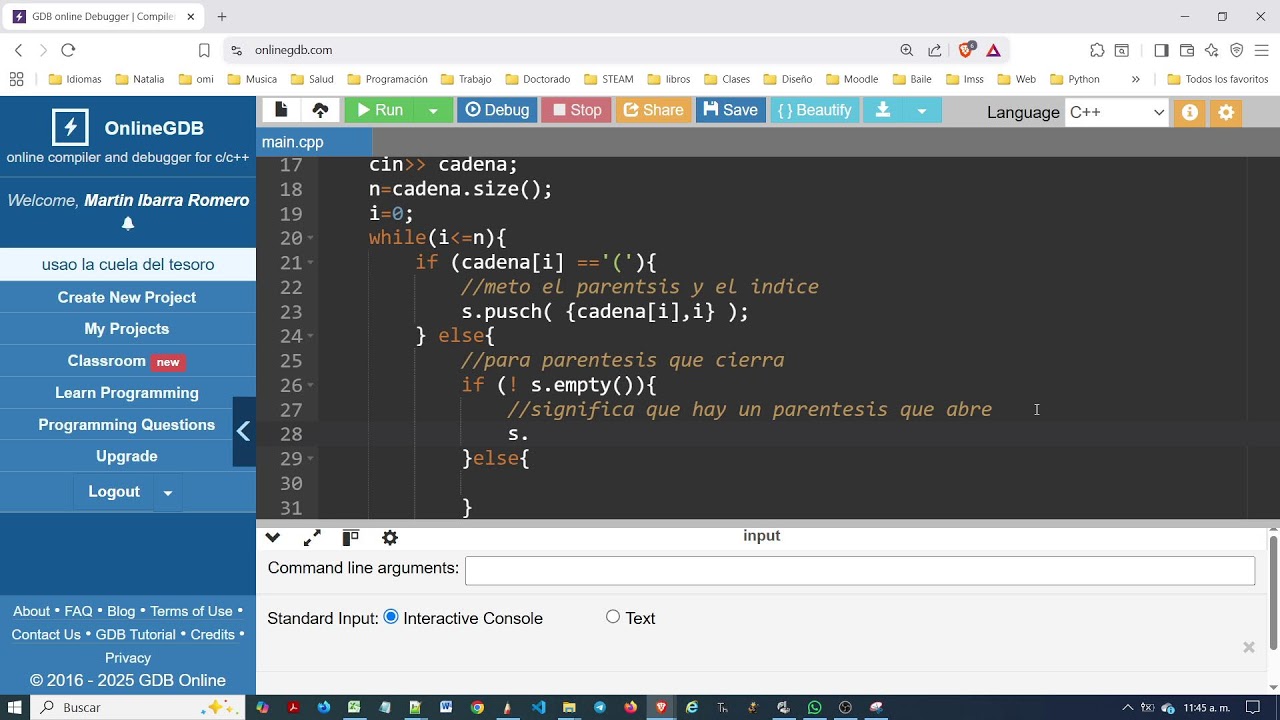The height and width of the screenshot is (720, 1280).
Task: Download the code using the download icon
Action: pyautogui.click(x=883, y=110)
